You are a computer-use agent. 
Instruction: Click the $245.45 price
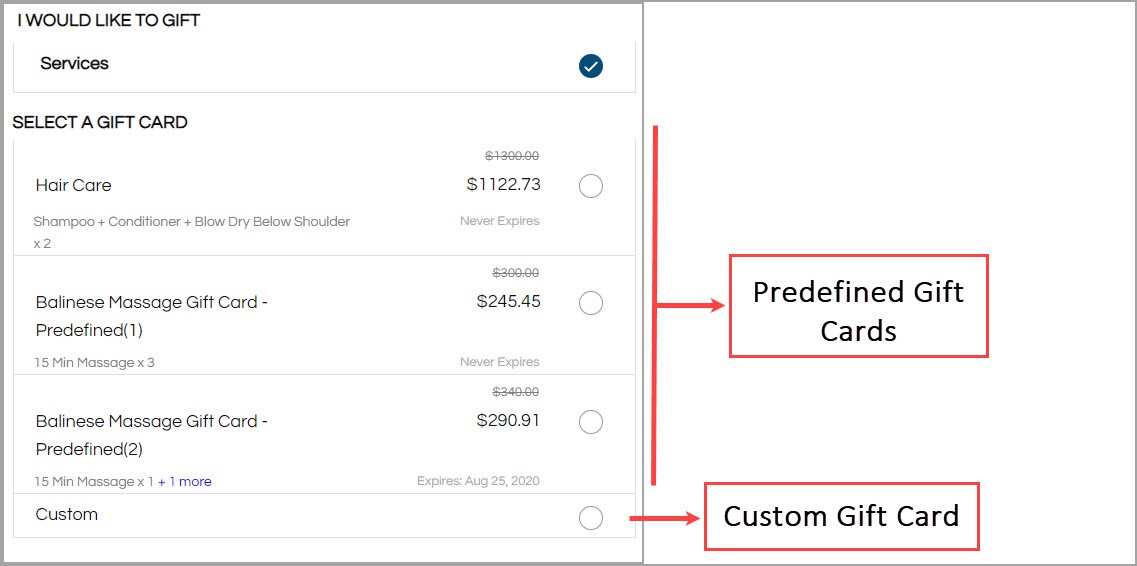pos(508,301)
